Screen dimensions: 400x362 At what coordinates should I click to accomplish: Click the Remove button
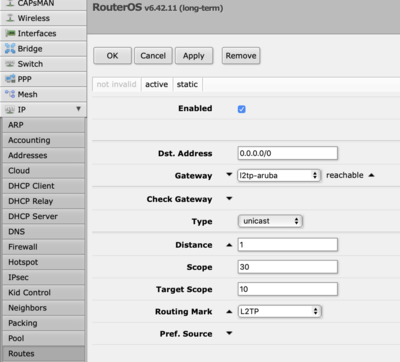(241, 56)
